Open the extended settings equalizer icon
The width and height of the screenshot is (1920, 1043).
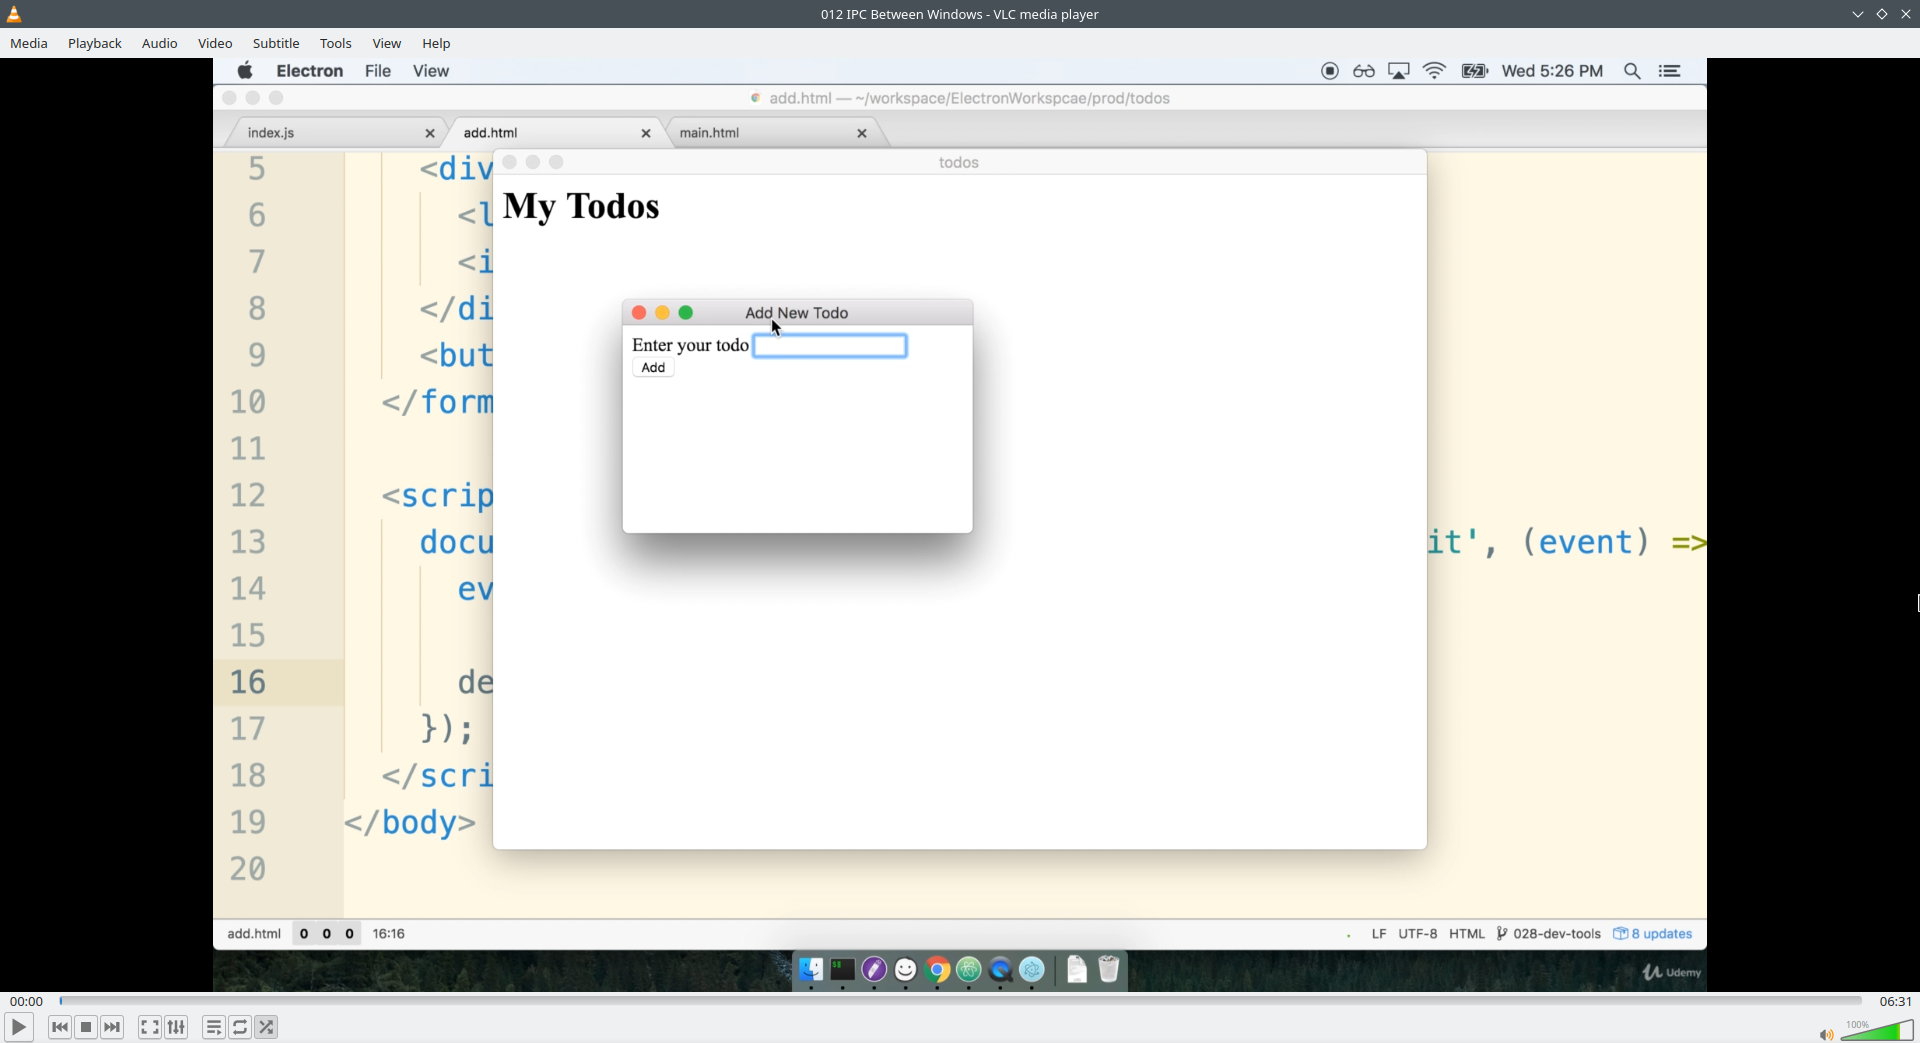point(176,1027)
